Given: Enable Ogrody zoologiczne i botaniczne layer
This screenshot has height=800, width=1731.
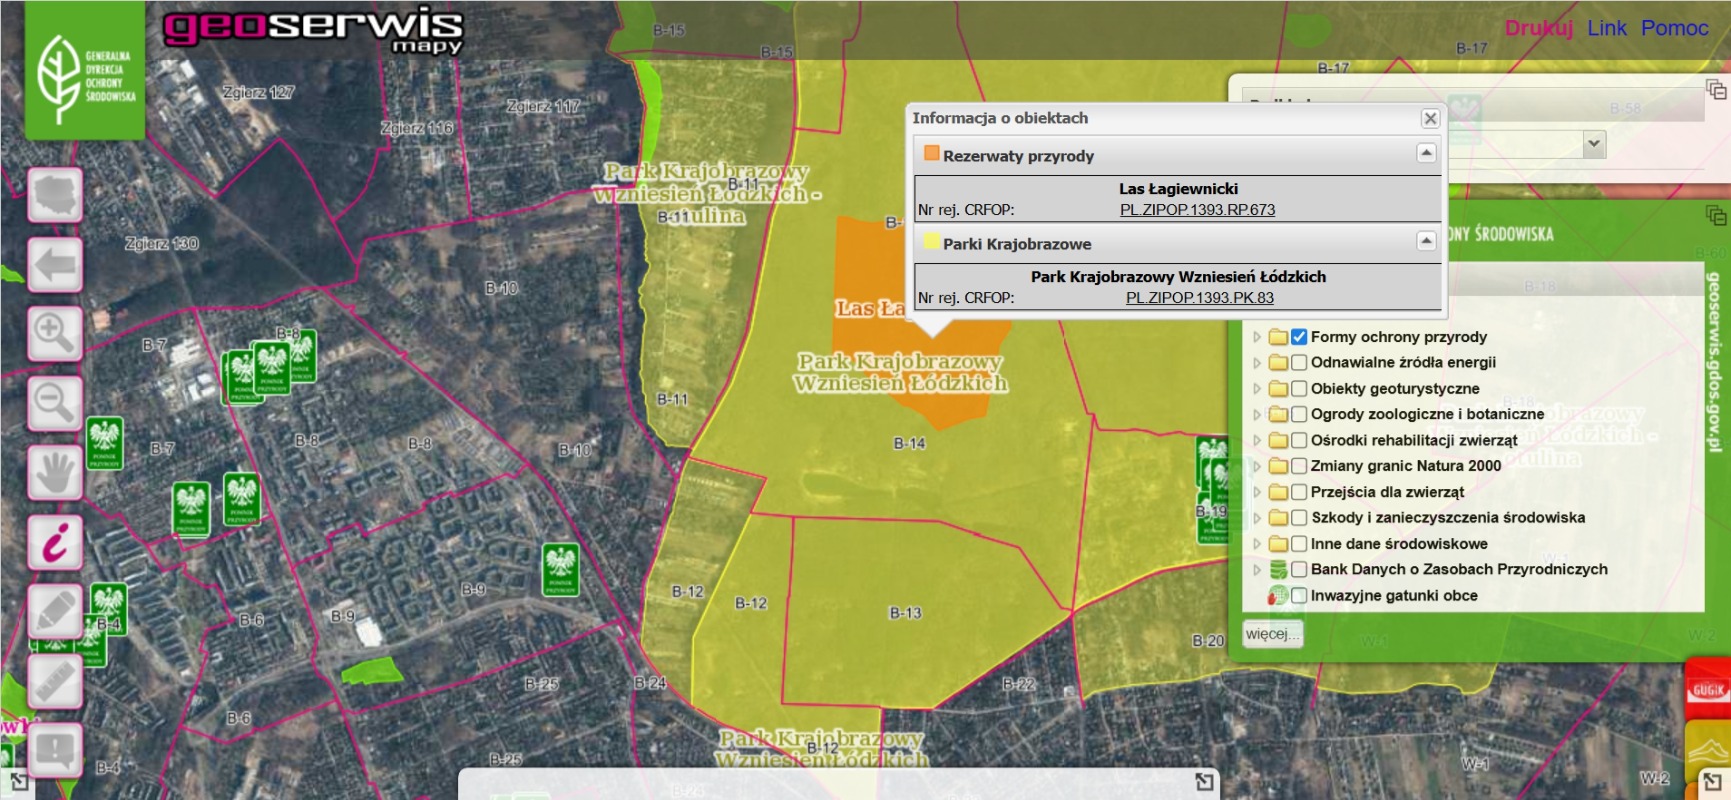Looking at the screenshot, I should click(x=1299, y=414).
